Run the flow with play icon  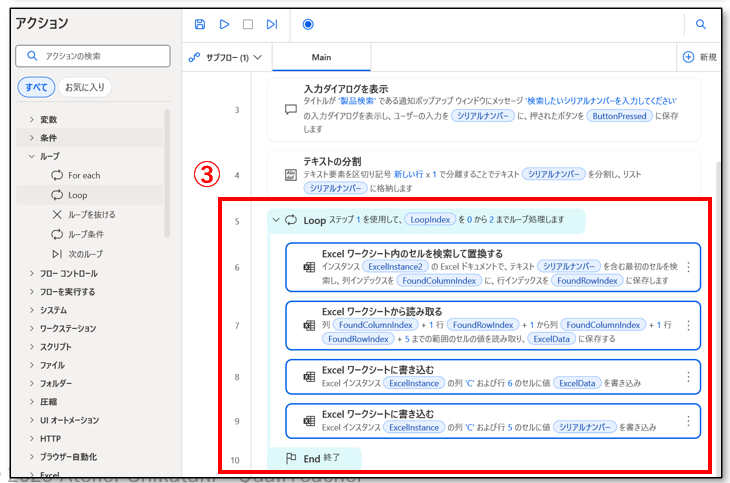(x=224, y=24)
